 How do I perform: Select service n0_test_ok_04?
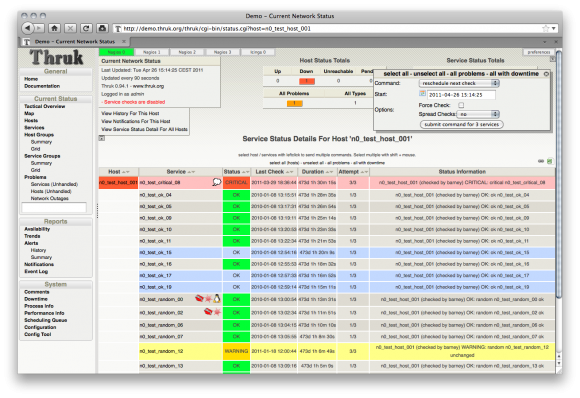pos(156,195)
